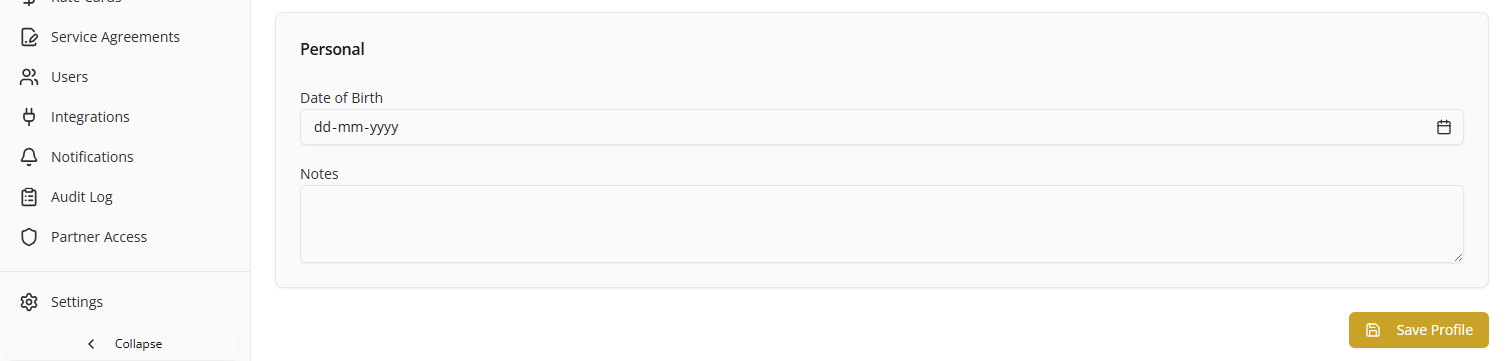The width and height of the screenshot is (1509, 361).
Task: Open the calendar picker for Date of Birth
Action: [1443, 127]
